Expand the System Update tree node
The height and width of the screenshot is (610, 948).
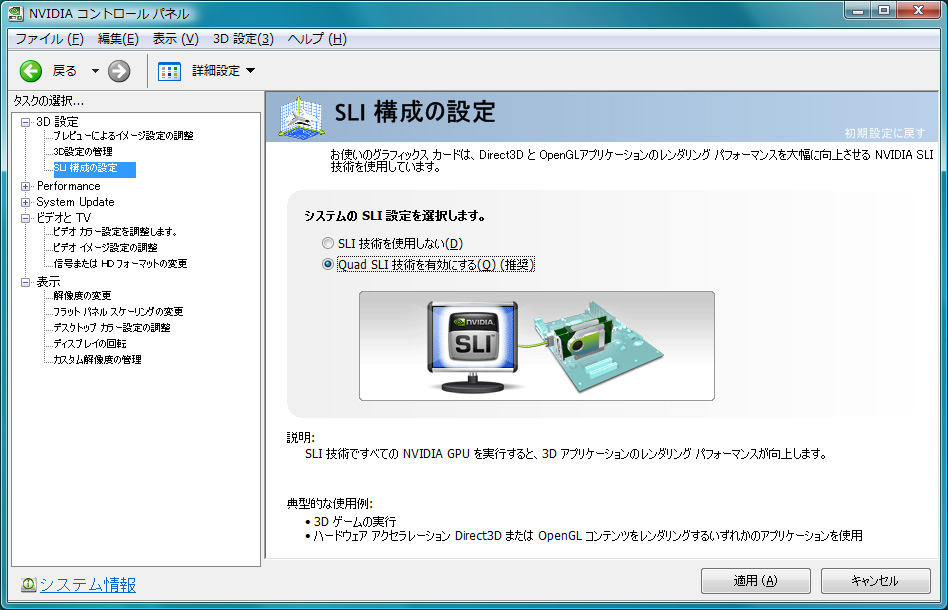tap(25, 202)
